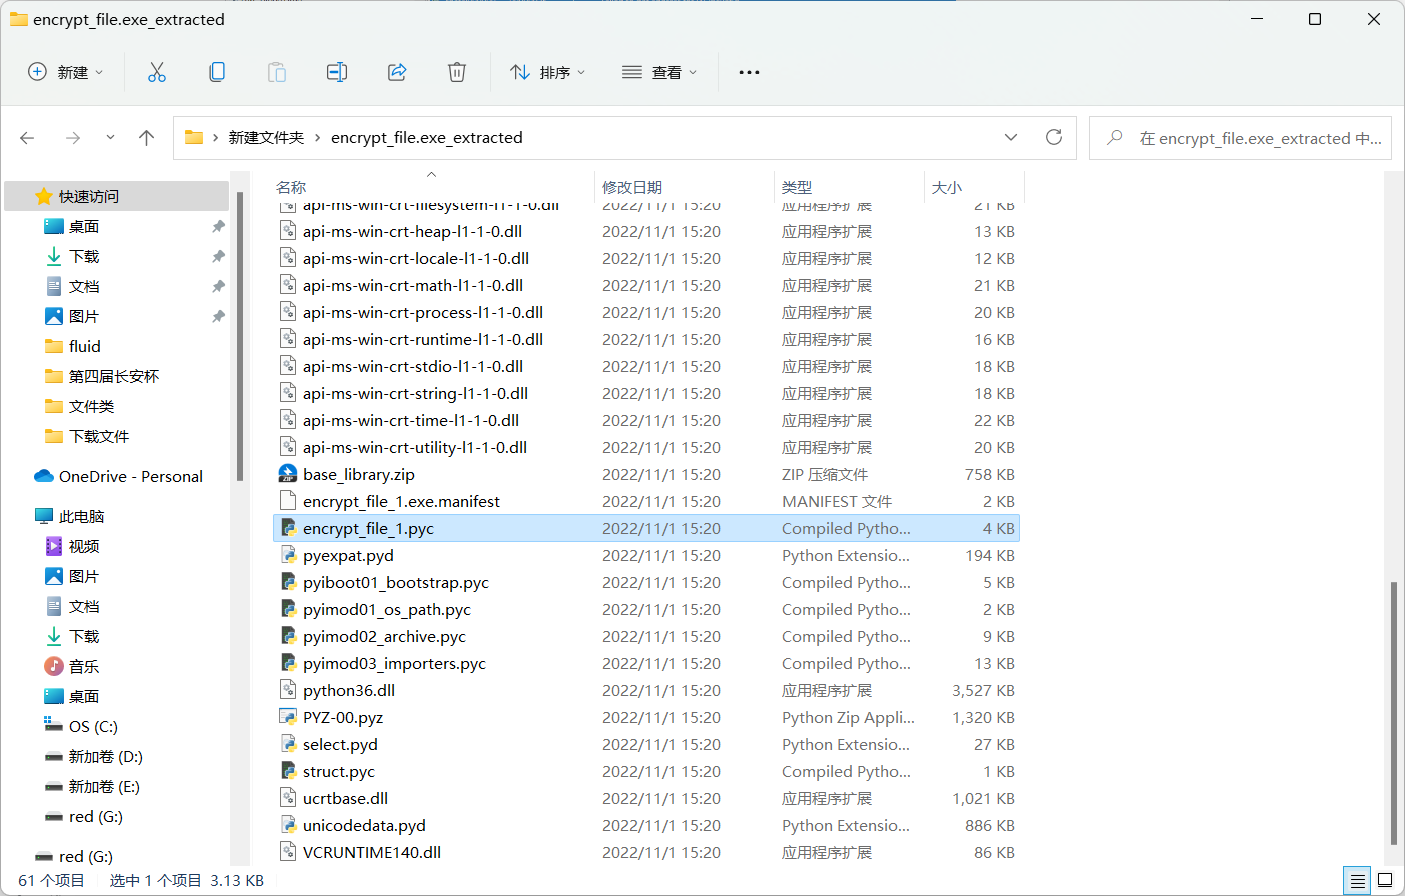Click the search magnifier icon
Screen dimensions: 1405x896
point(1114,138)
